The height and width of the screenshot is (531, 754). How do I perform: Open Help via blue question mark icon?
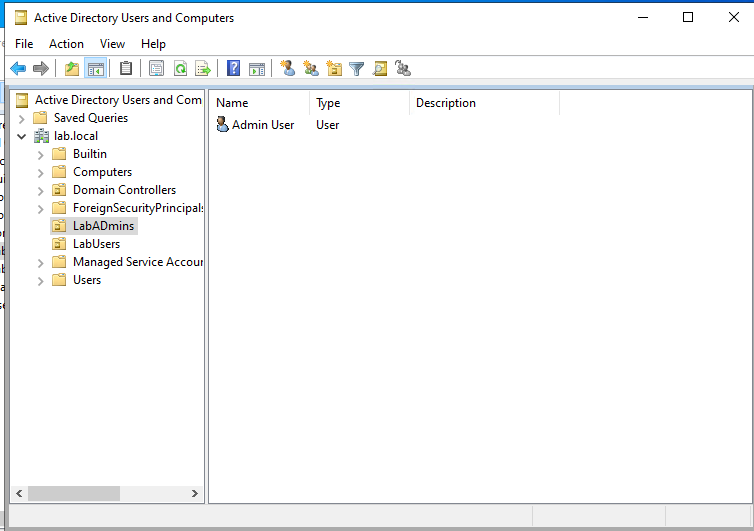tap(233, 69)
